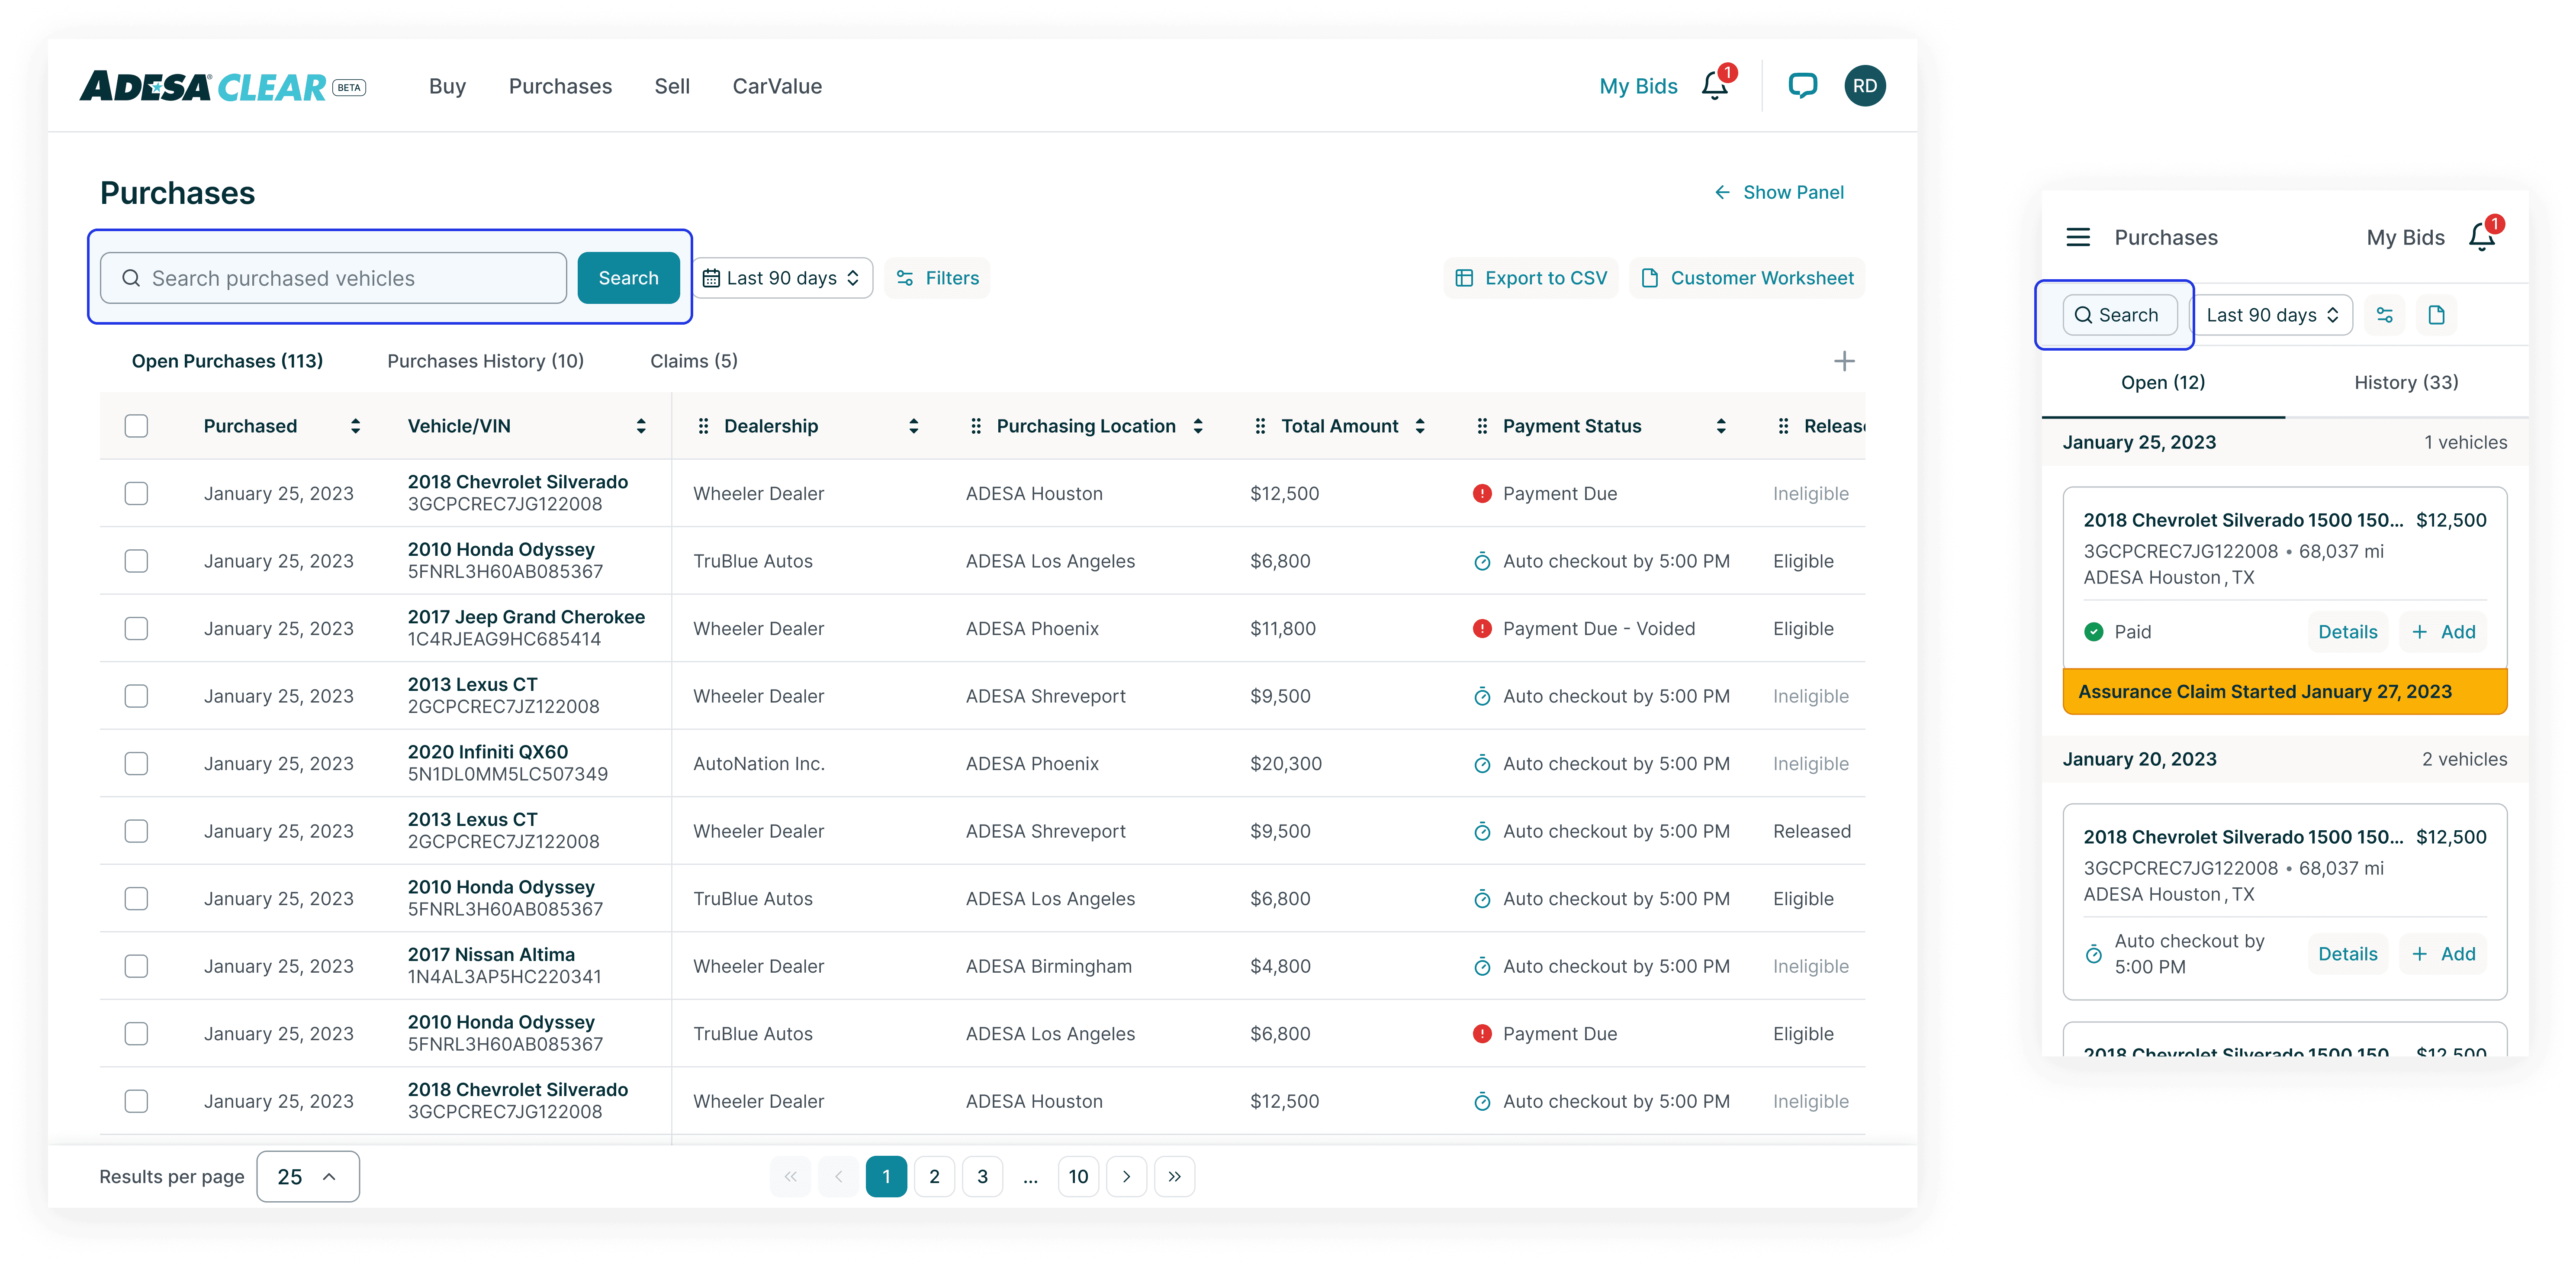Open Details for the Auto checkout Silverado card
Screen dimensions: 2576x1264
(2347, 954)
